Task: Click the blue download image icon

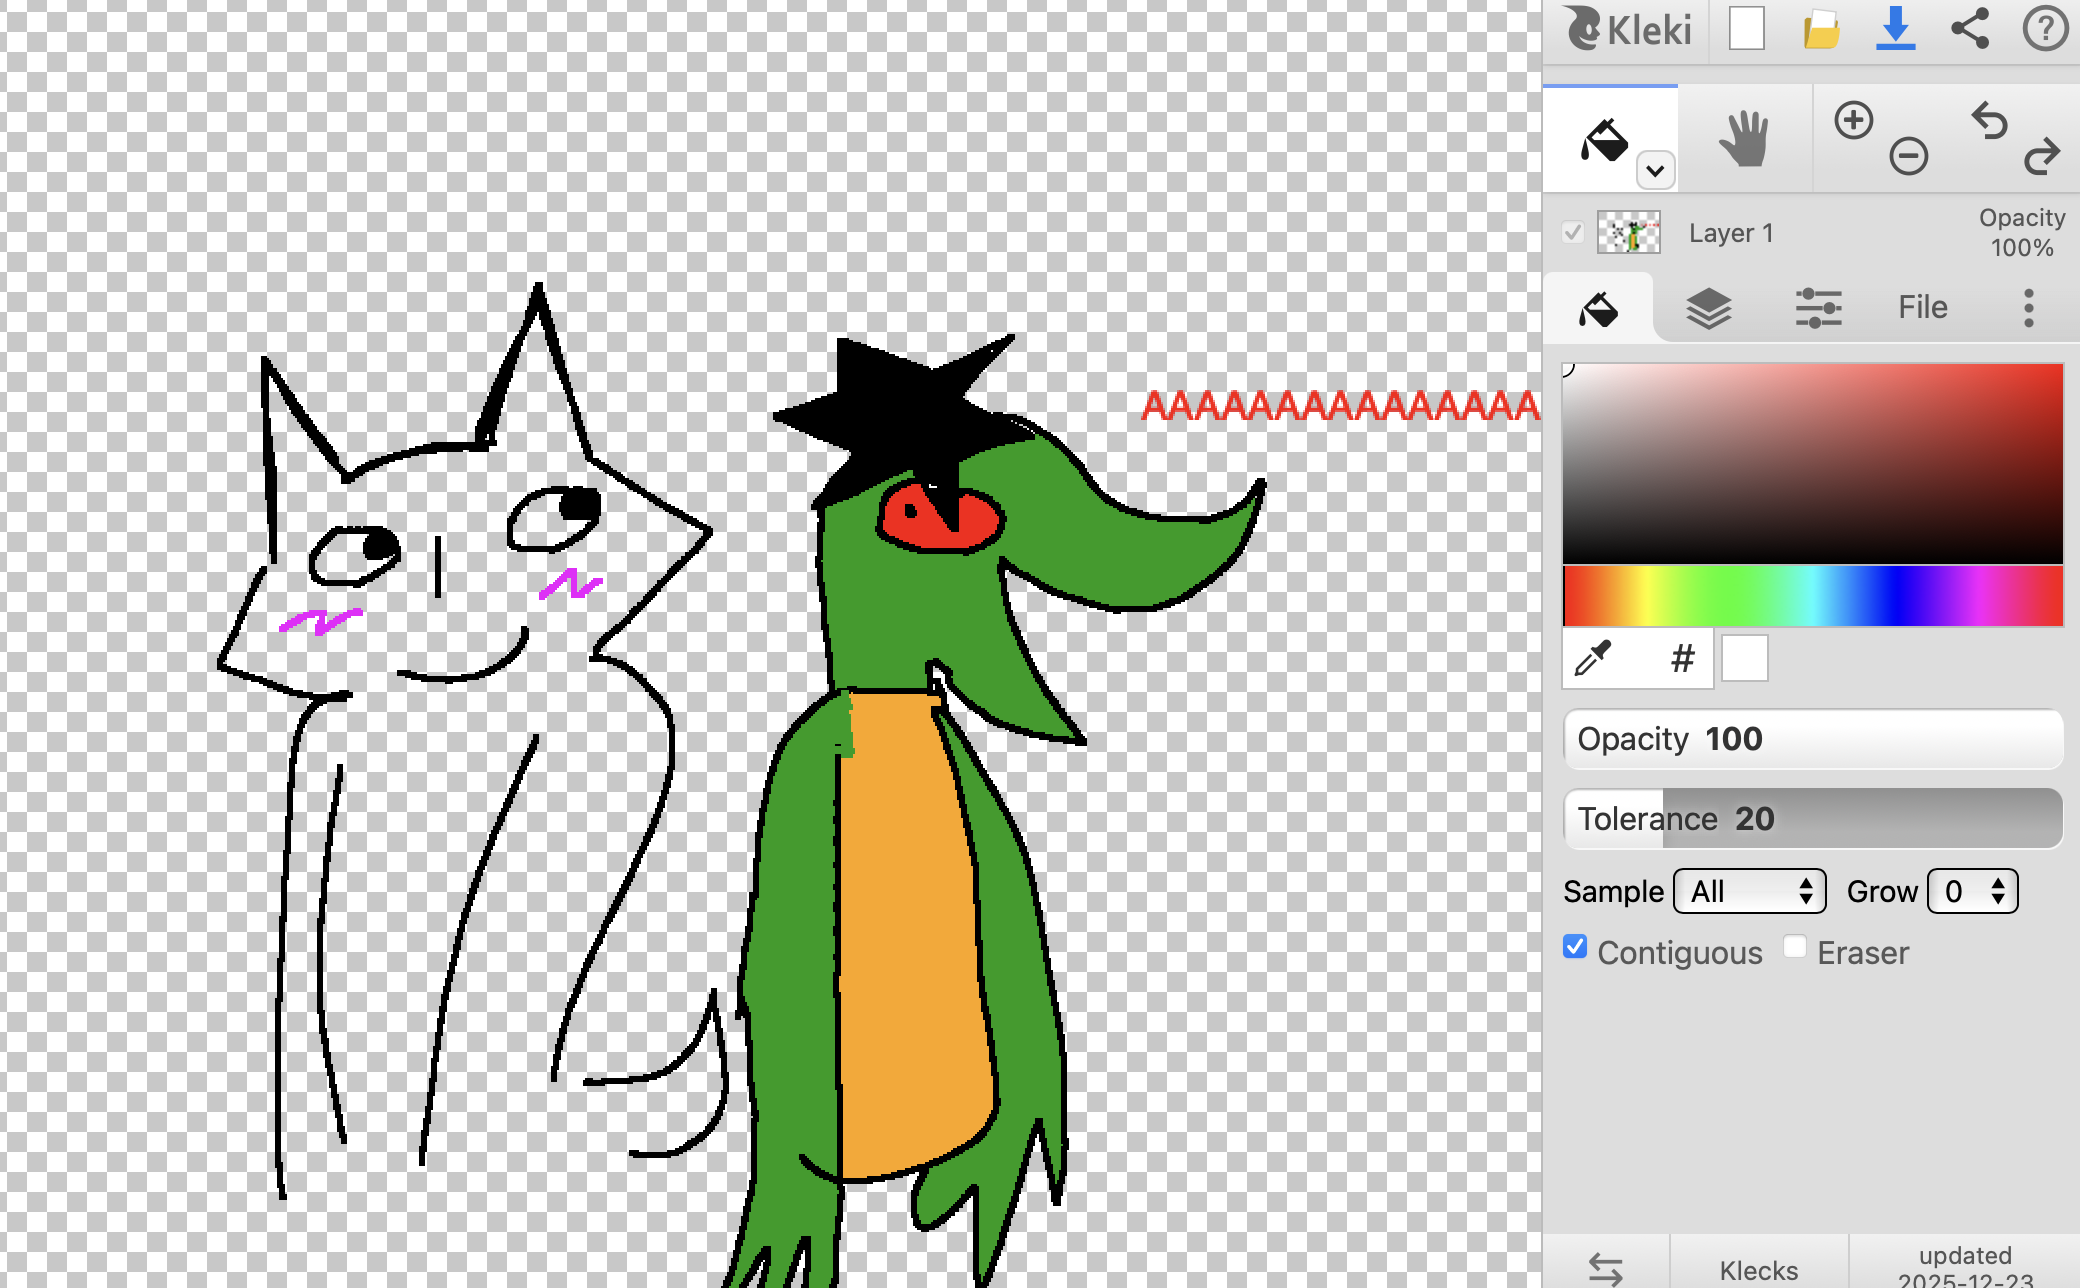Action: (1895, 29)
